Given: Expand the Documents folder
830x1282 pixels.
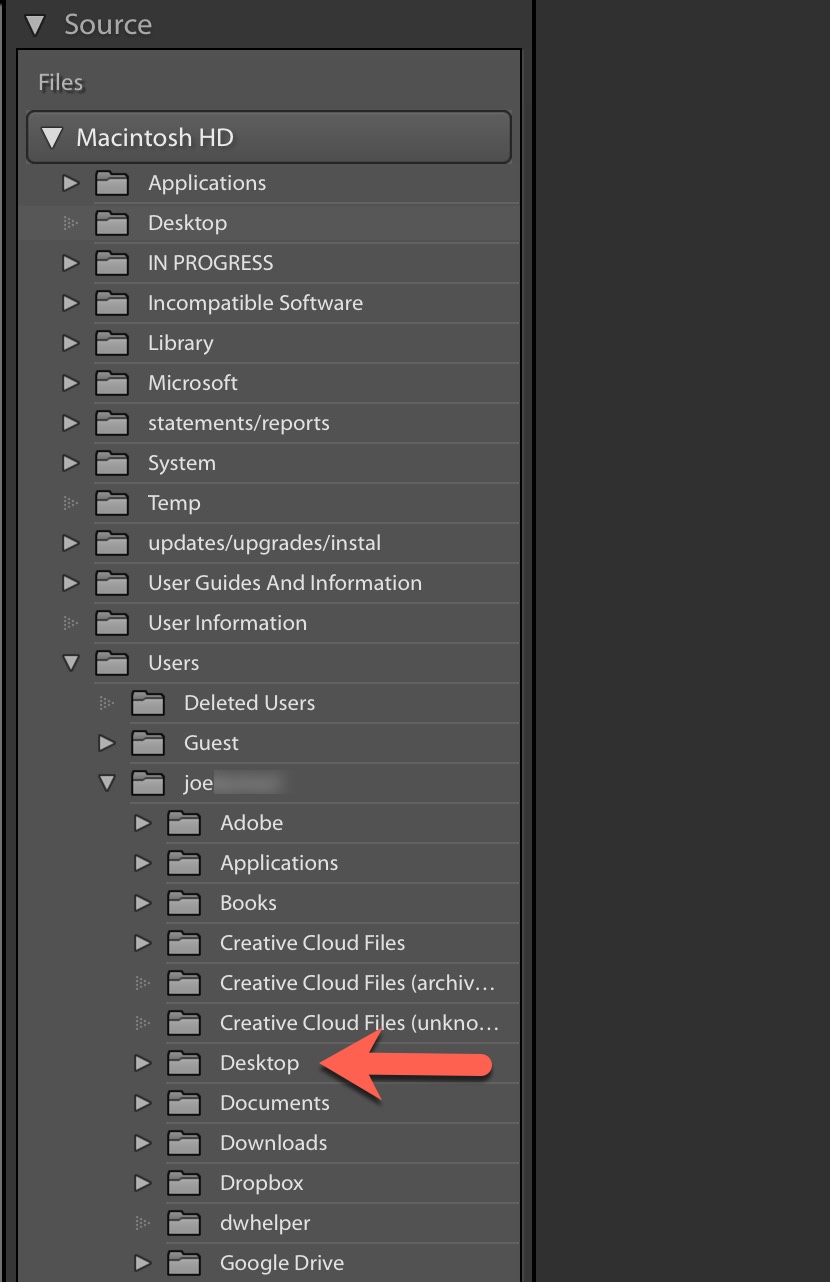Looking at the screenshot, I should (x=142, y=1103).
